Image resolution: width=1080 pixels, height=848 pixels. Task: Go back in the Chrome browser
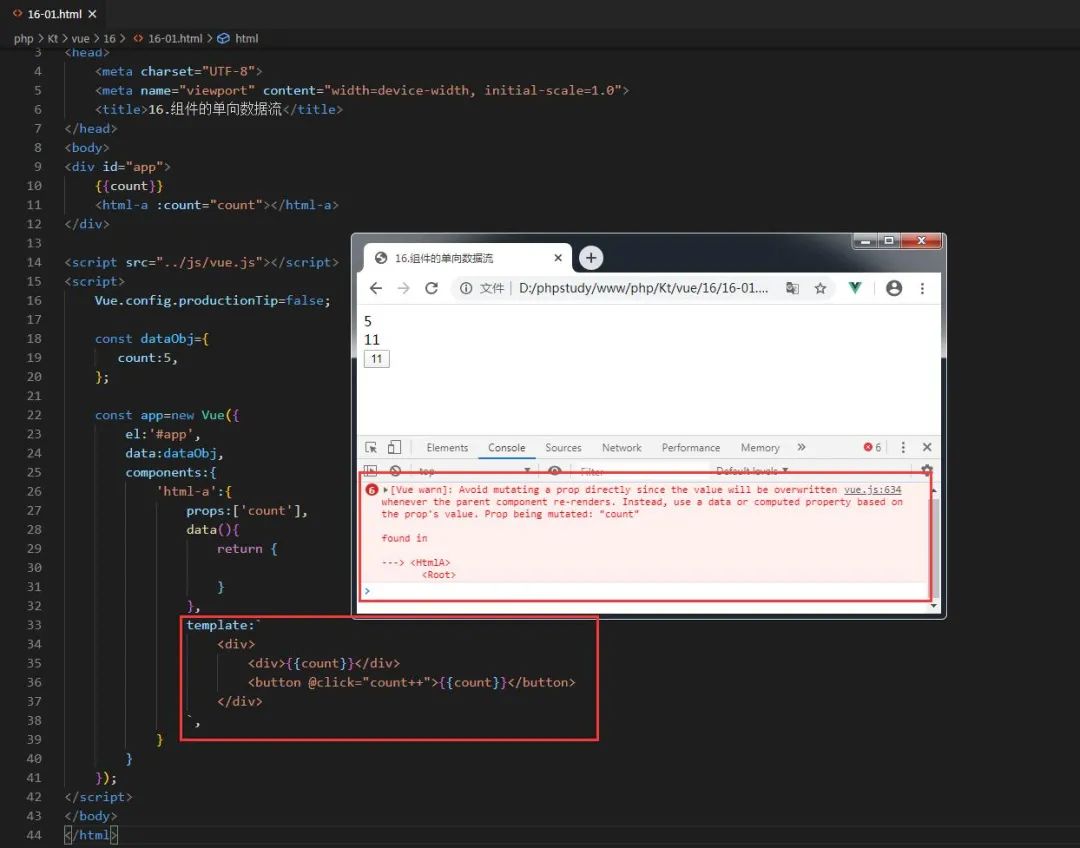click(375, 288)
